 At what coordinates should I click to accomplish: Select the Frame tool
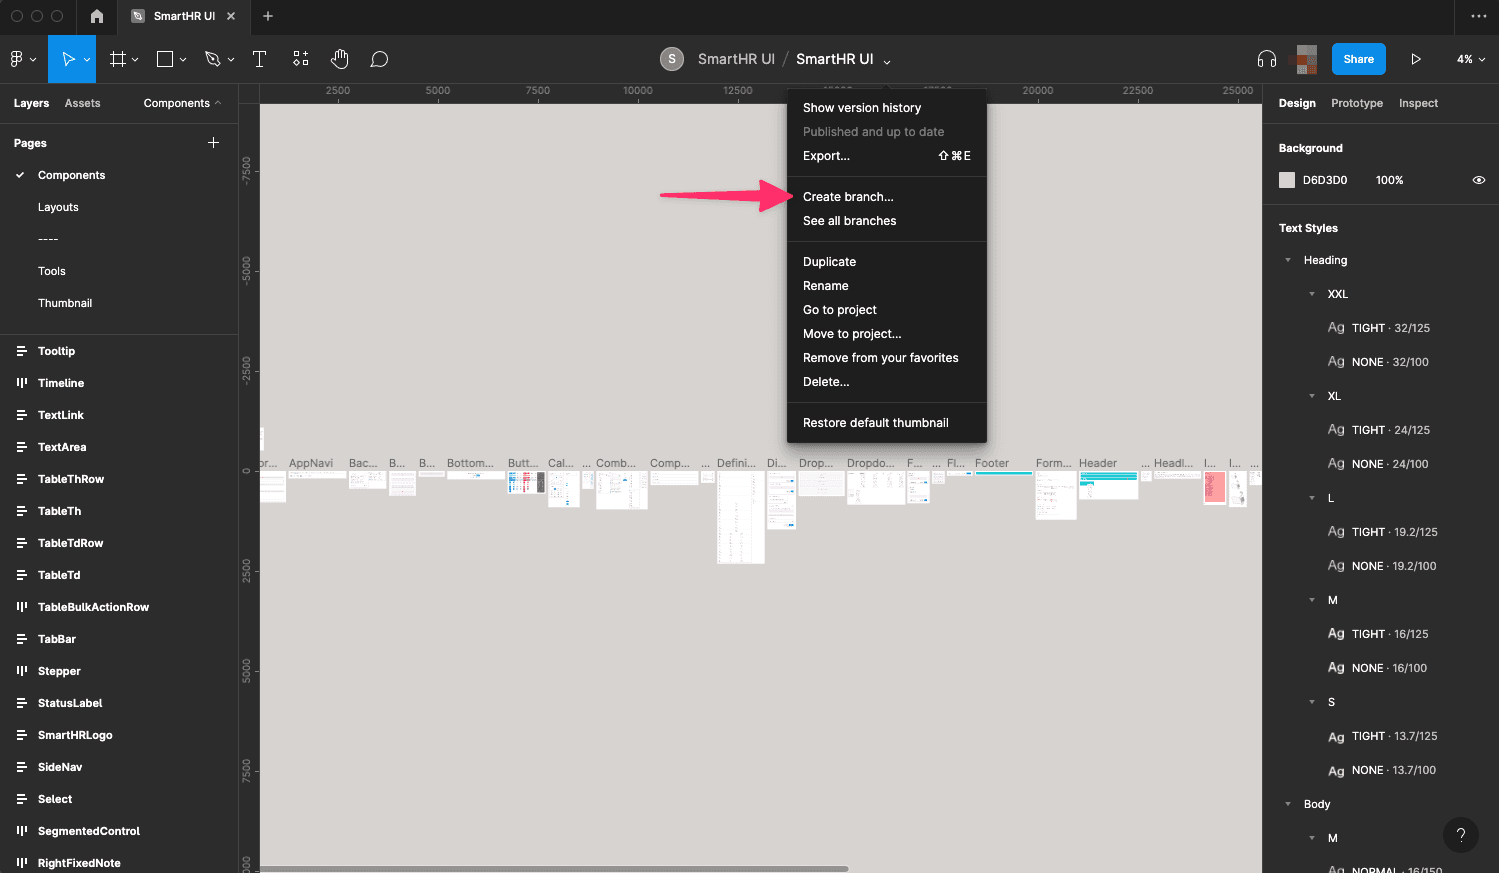coord(117,59)
